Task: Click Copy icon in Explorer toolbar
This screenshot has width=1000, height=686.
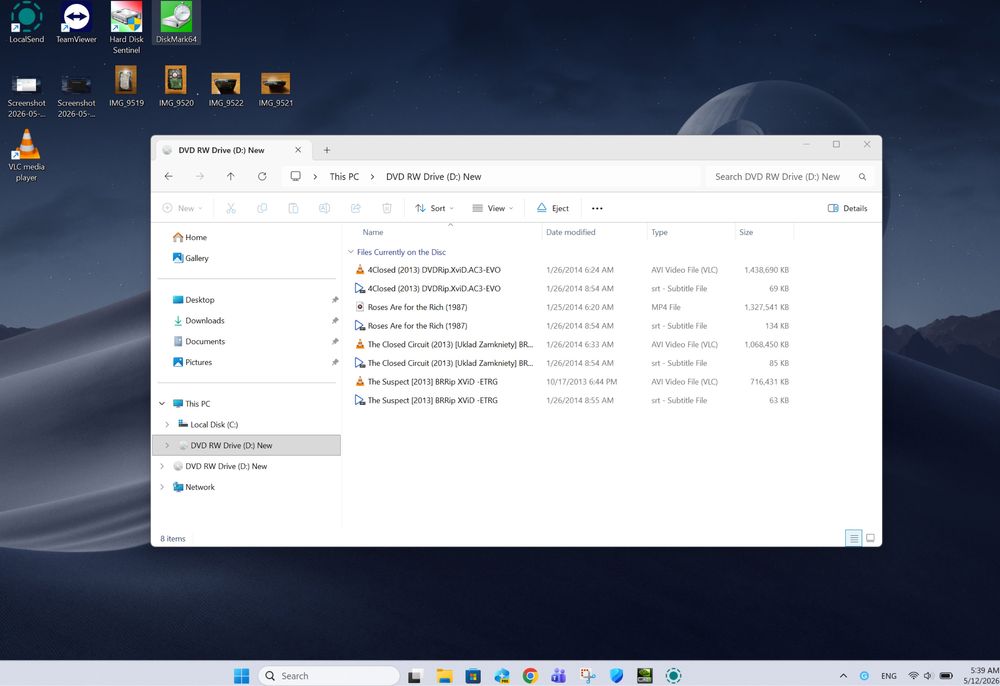Action: tap(262, 208)
